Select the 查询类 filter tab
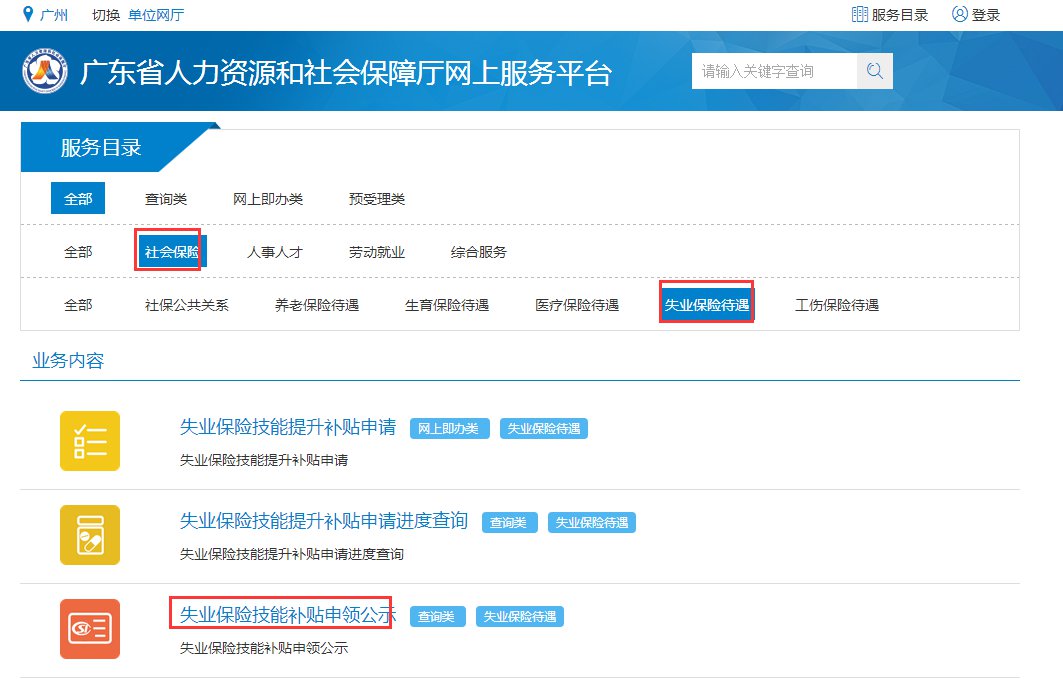This screenshot has height=679, width=1063. click(166, 199)
